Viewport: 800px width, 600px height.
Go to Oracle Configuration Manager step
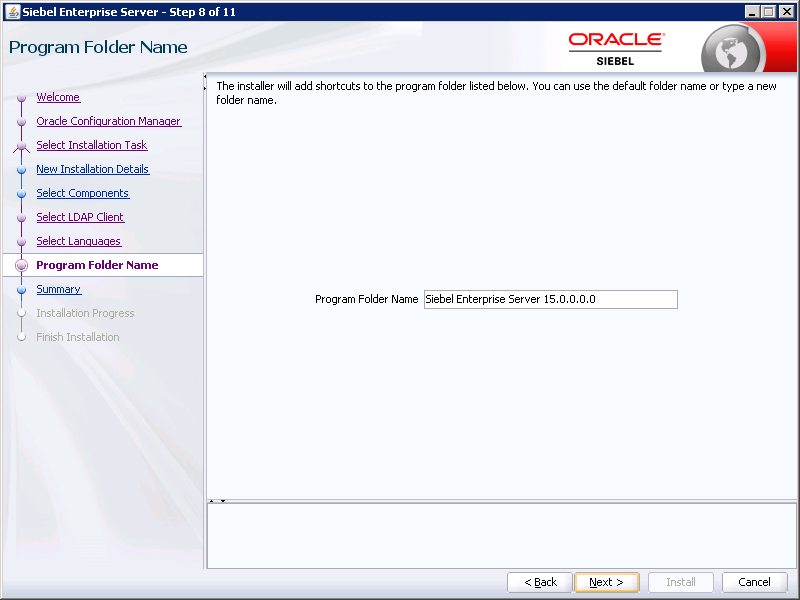click(x=109, y=121)
